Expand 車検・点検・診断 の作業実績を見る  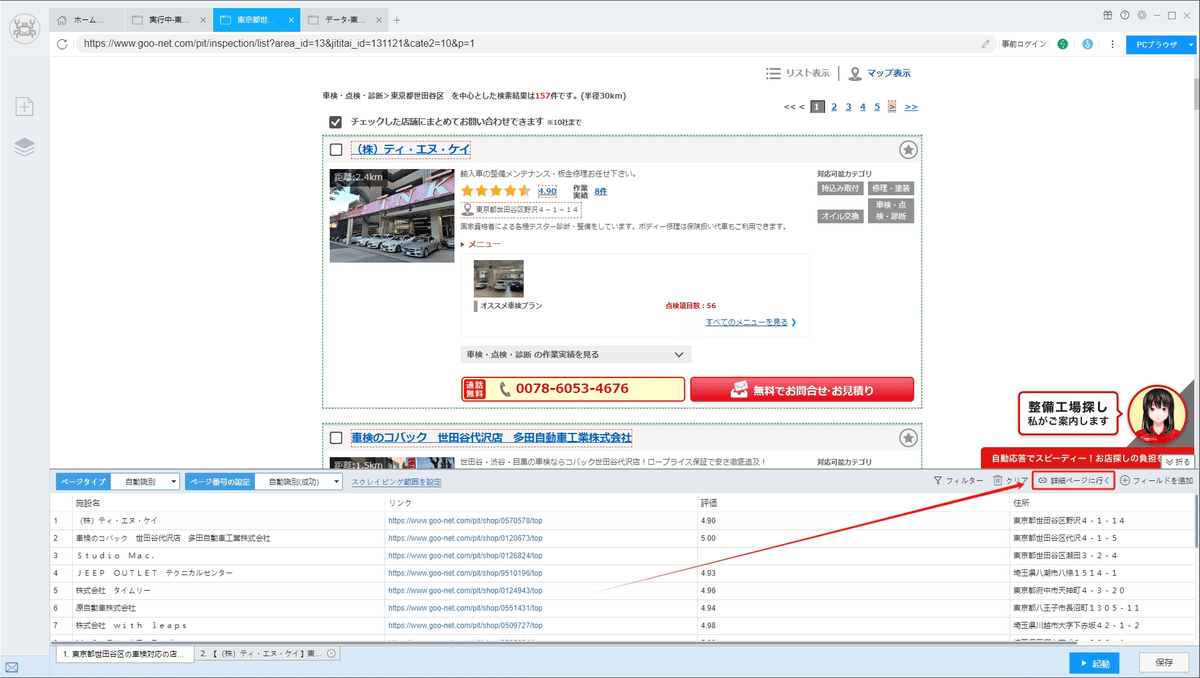(x=575, y=355)
